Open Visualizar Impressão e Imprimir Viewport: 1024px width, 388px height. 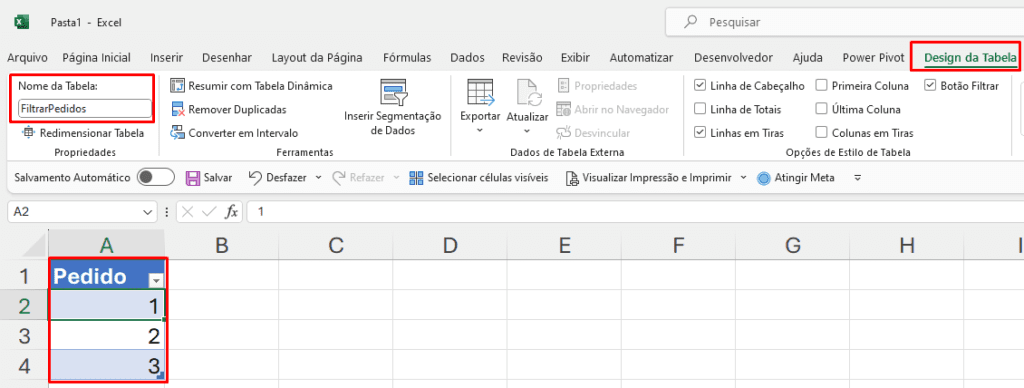pos(648,178)
